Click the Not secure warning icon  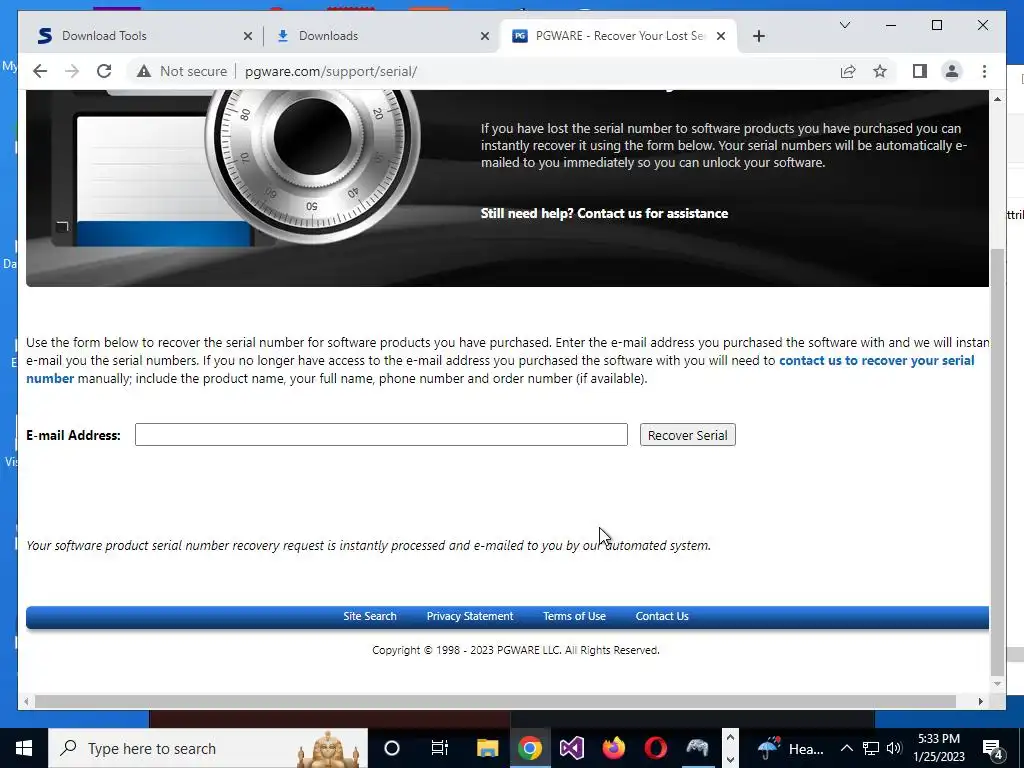click(x=144, y=71)
